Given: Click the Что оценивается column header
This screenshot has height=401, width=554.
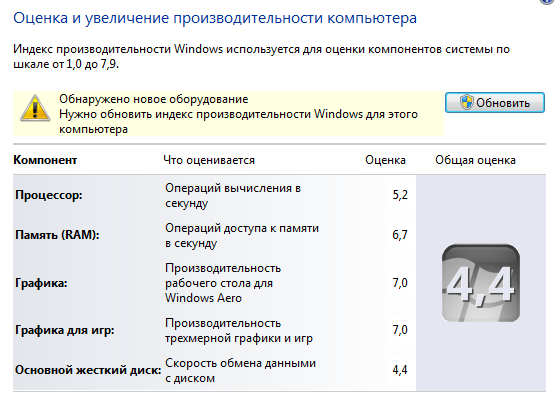Looking at the screenshot, I should [209, 160].
